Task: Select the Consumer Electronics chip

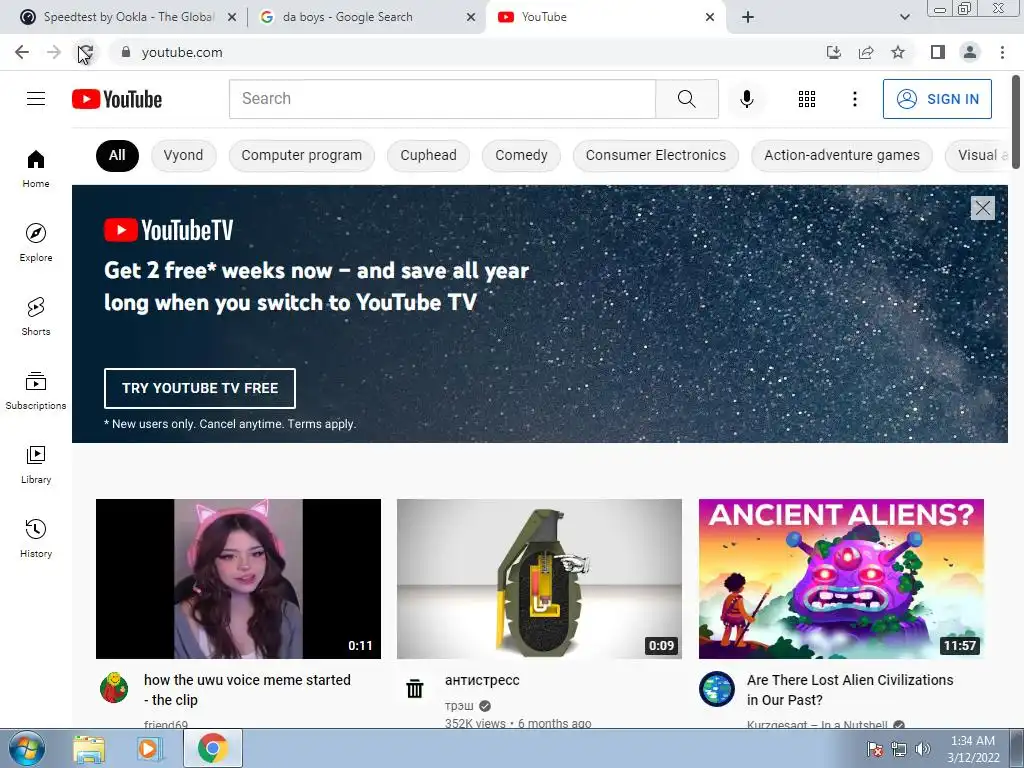Action: 656,155
